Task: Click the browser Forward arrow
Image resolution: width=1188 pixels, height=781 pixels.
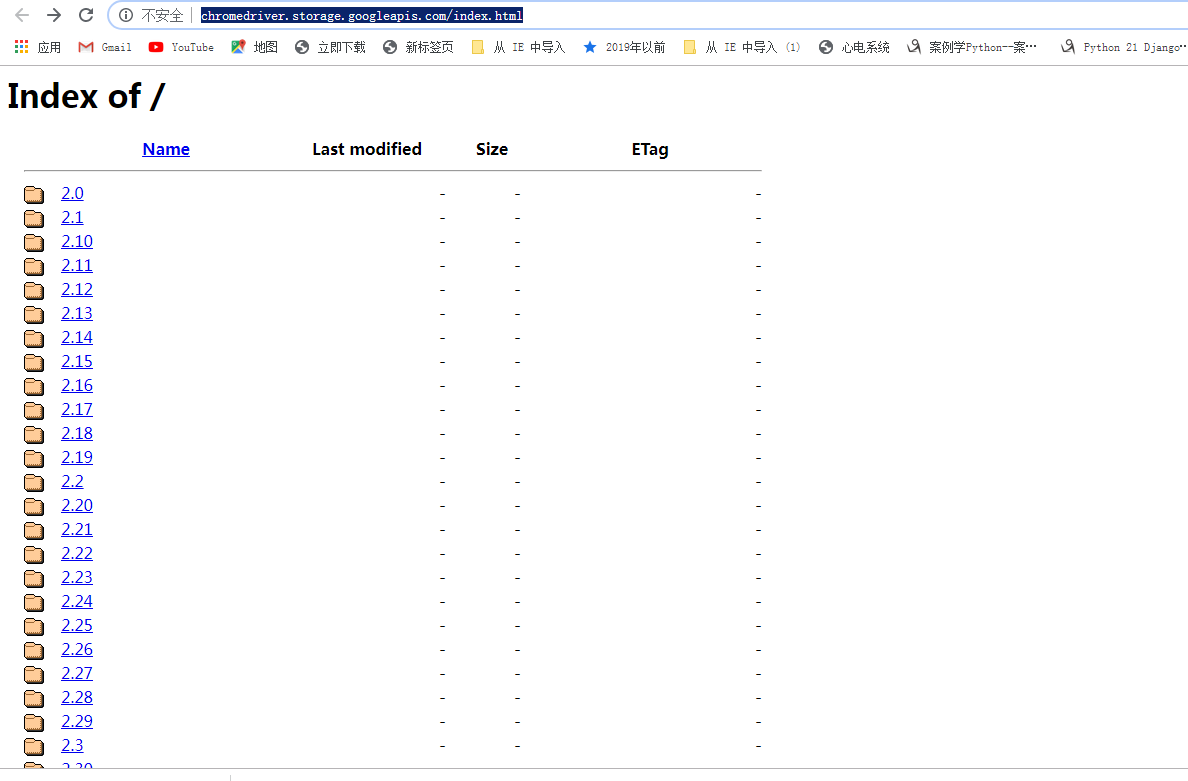Action: pyautogui.click(x=54, y=15)
